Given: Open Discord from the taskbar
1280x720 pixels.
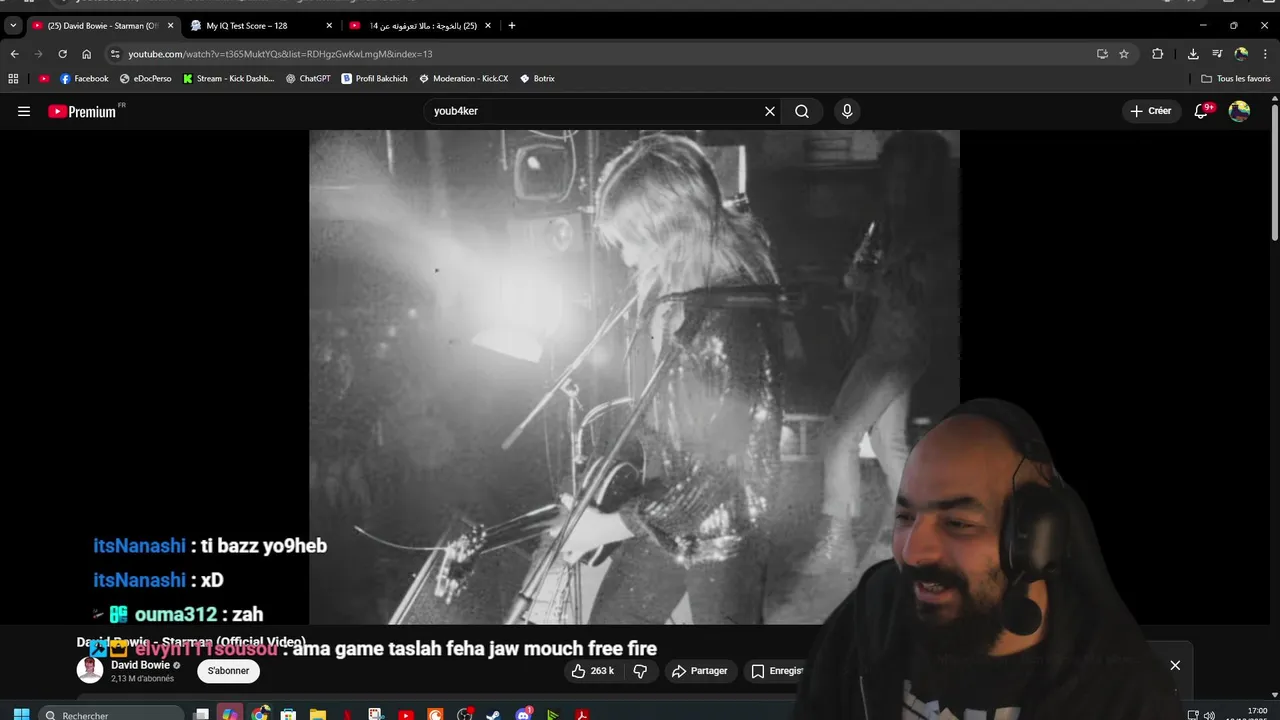Looking at the screenshot, I should 523,714.
